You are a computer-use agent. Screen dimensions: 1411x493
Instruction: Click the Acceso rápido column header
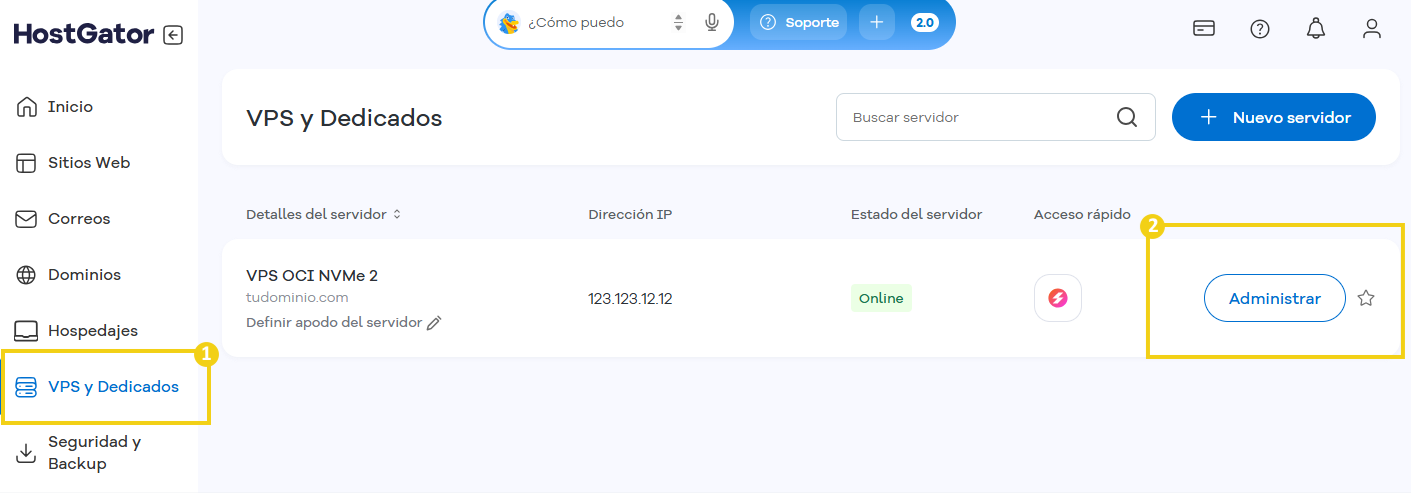1082,214
